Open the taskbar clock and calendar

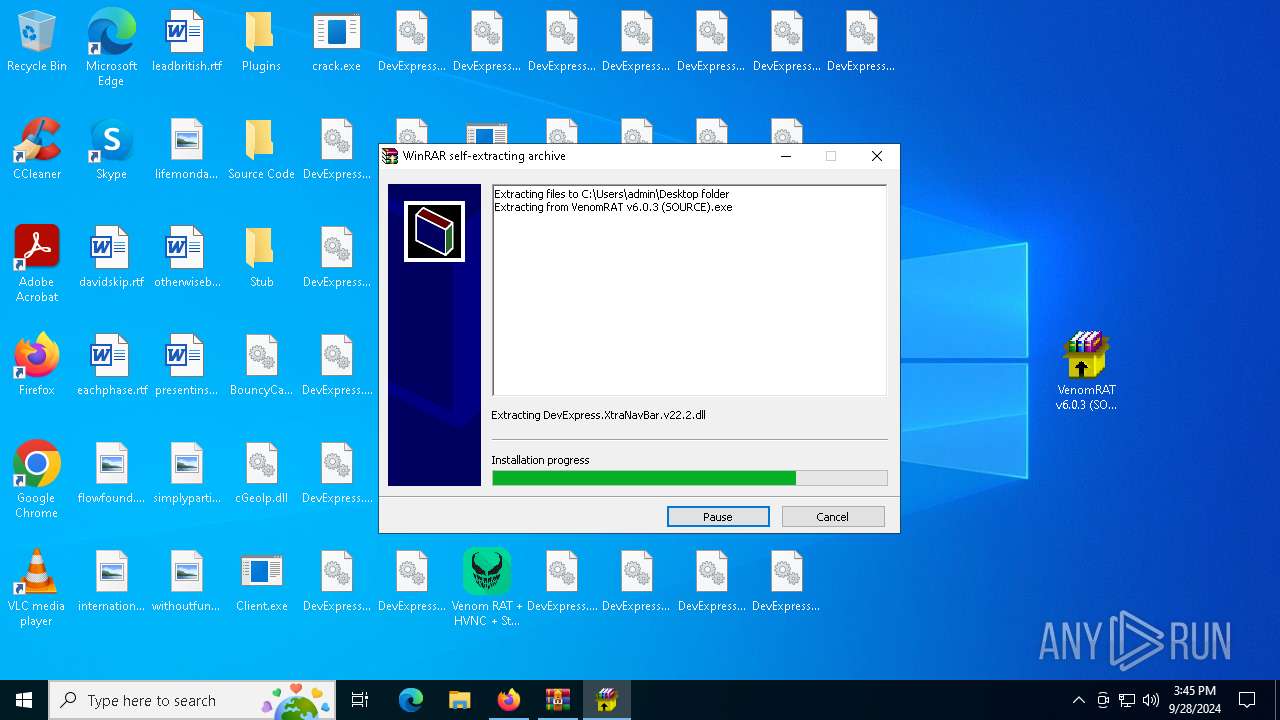1195,700
